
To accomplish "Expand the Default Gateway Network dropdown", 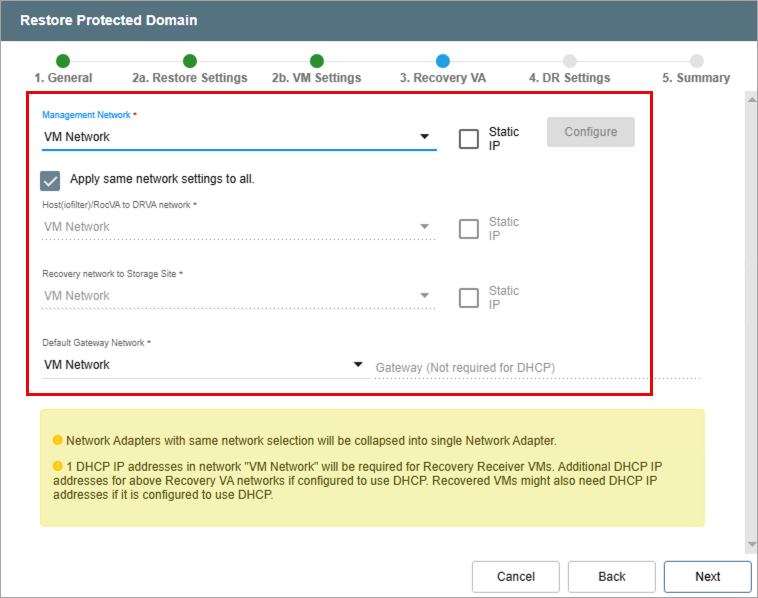I will (204, 365).
